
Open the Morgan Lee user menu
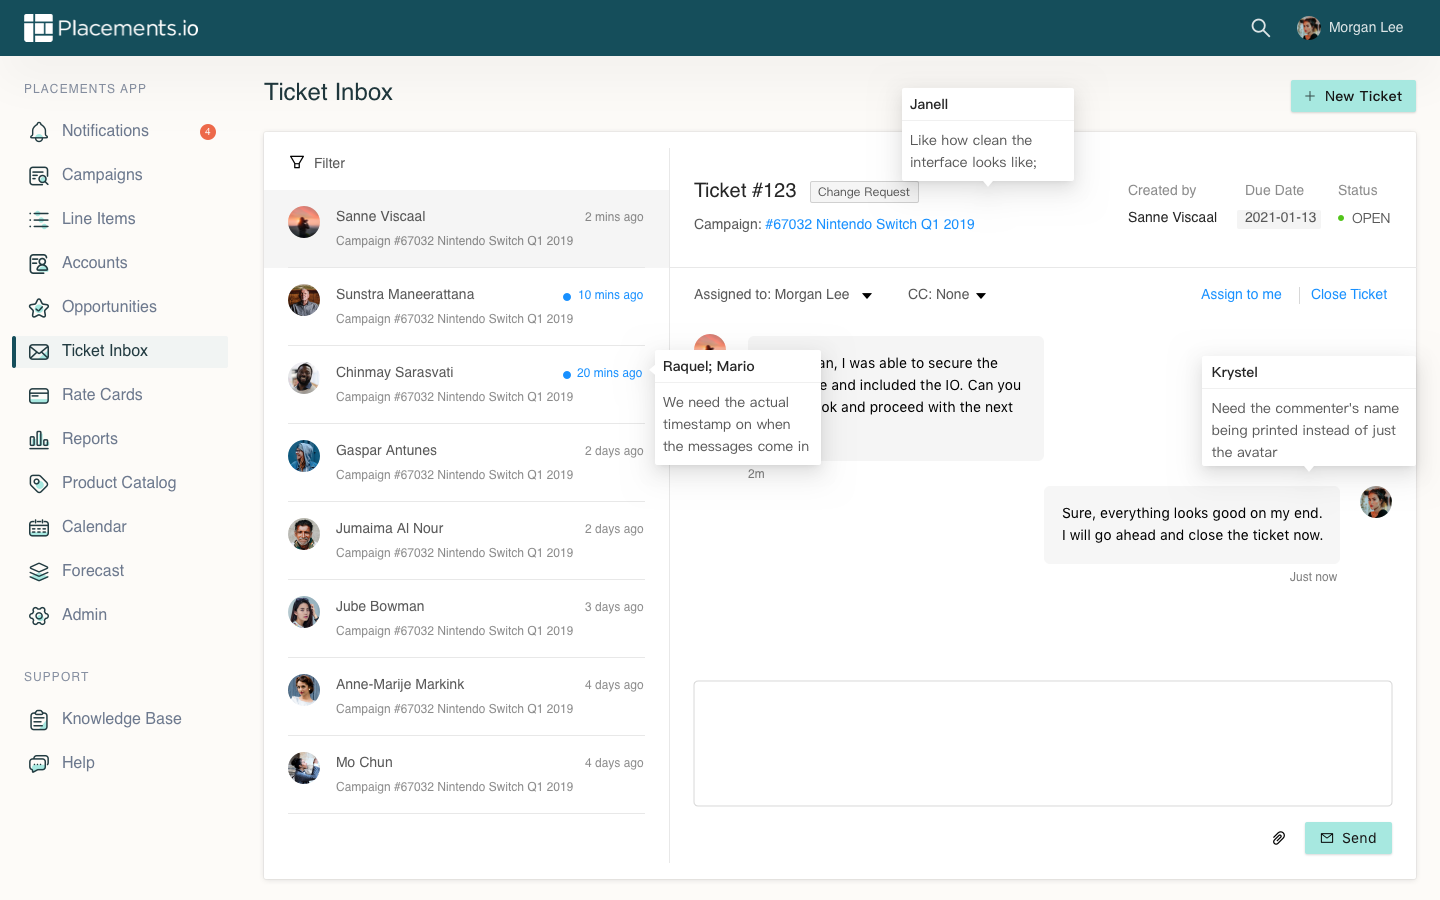click(x=1350, y=28)
